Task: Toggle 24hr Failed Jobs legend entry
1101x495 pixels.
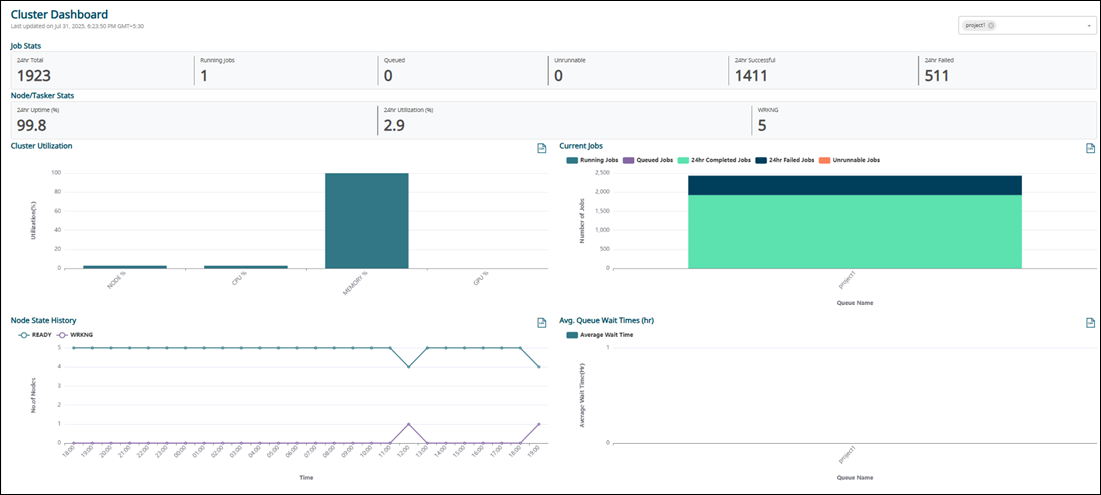Action: coord(786,160)
